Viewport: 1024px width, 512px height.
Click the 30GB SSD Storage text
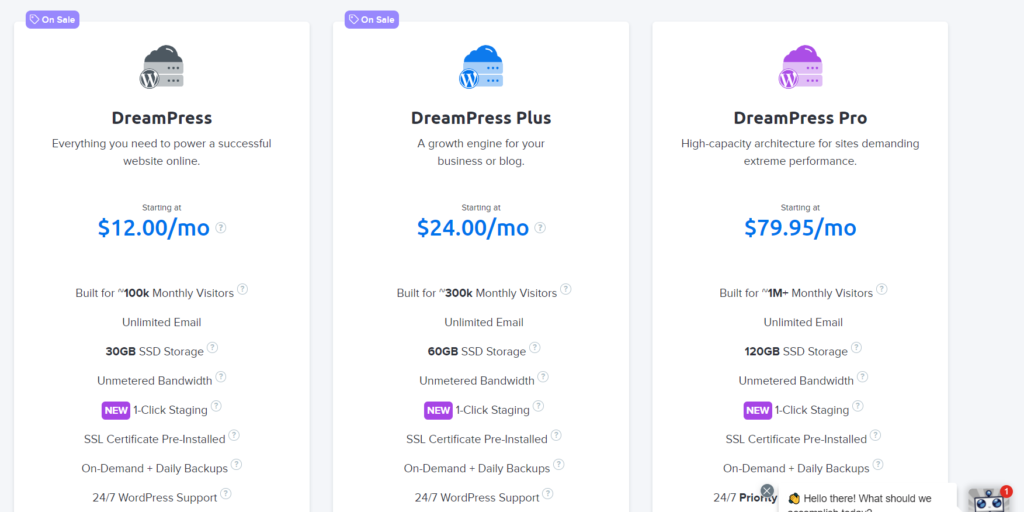(x=155, y=351)
